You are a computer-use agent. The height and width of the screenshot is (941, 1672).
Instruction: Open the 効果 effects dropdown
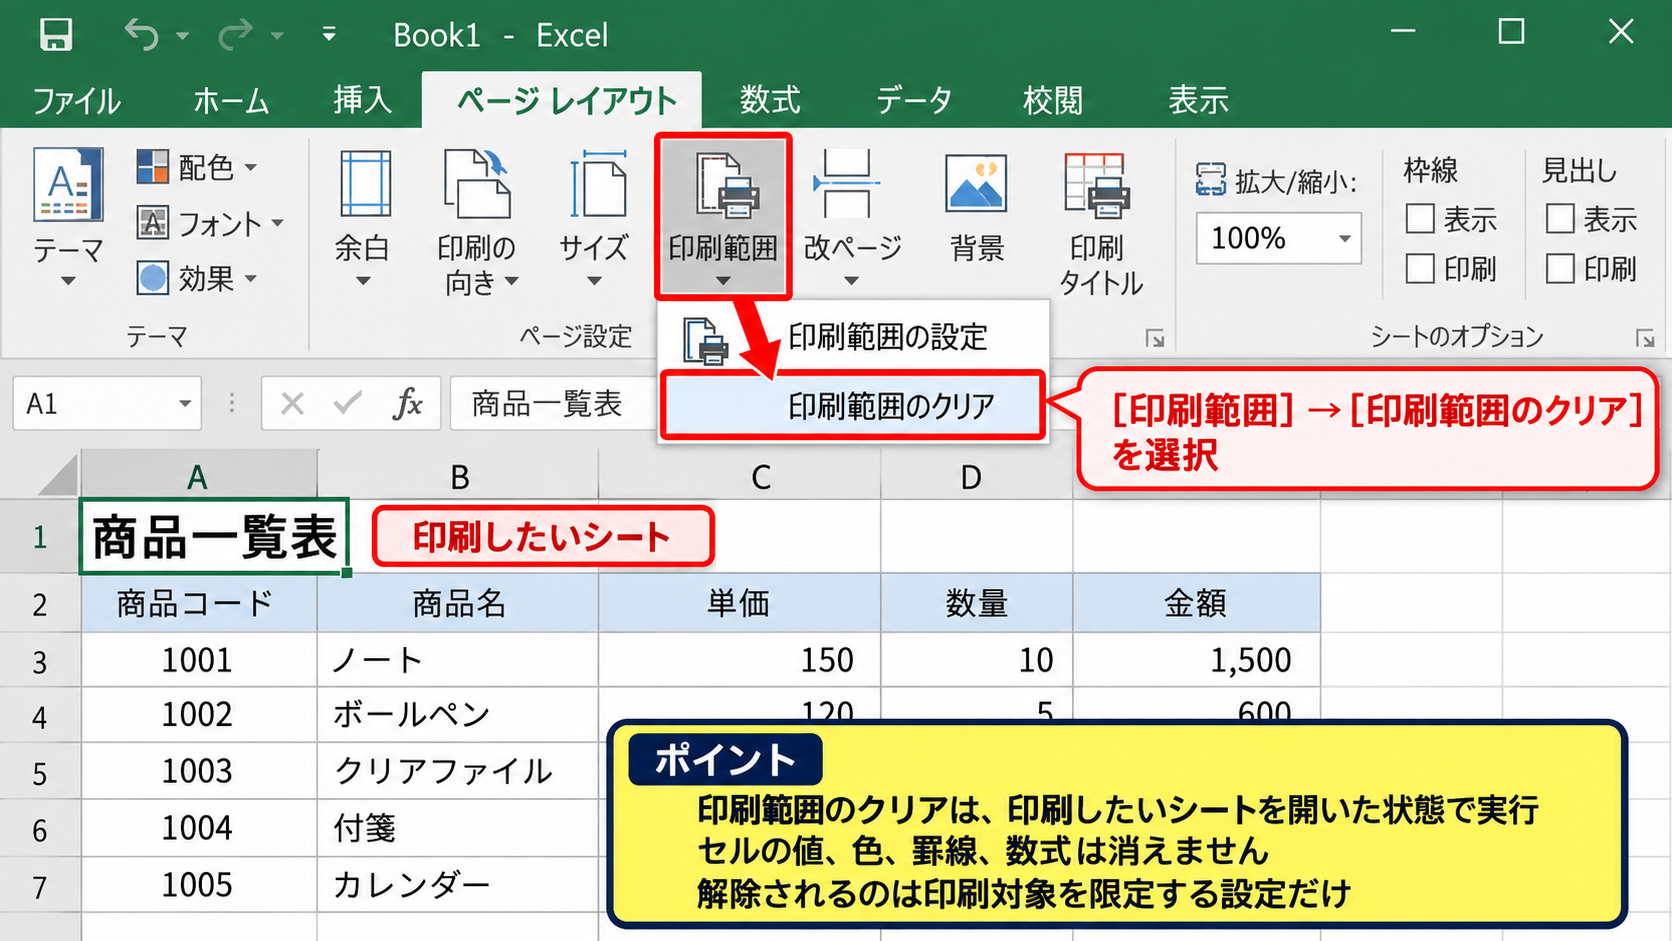198,278
